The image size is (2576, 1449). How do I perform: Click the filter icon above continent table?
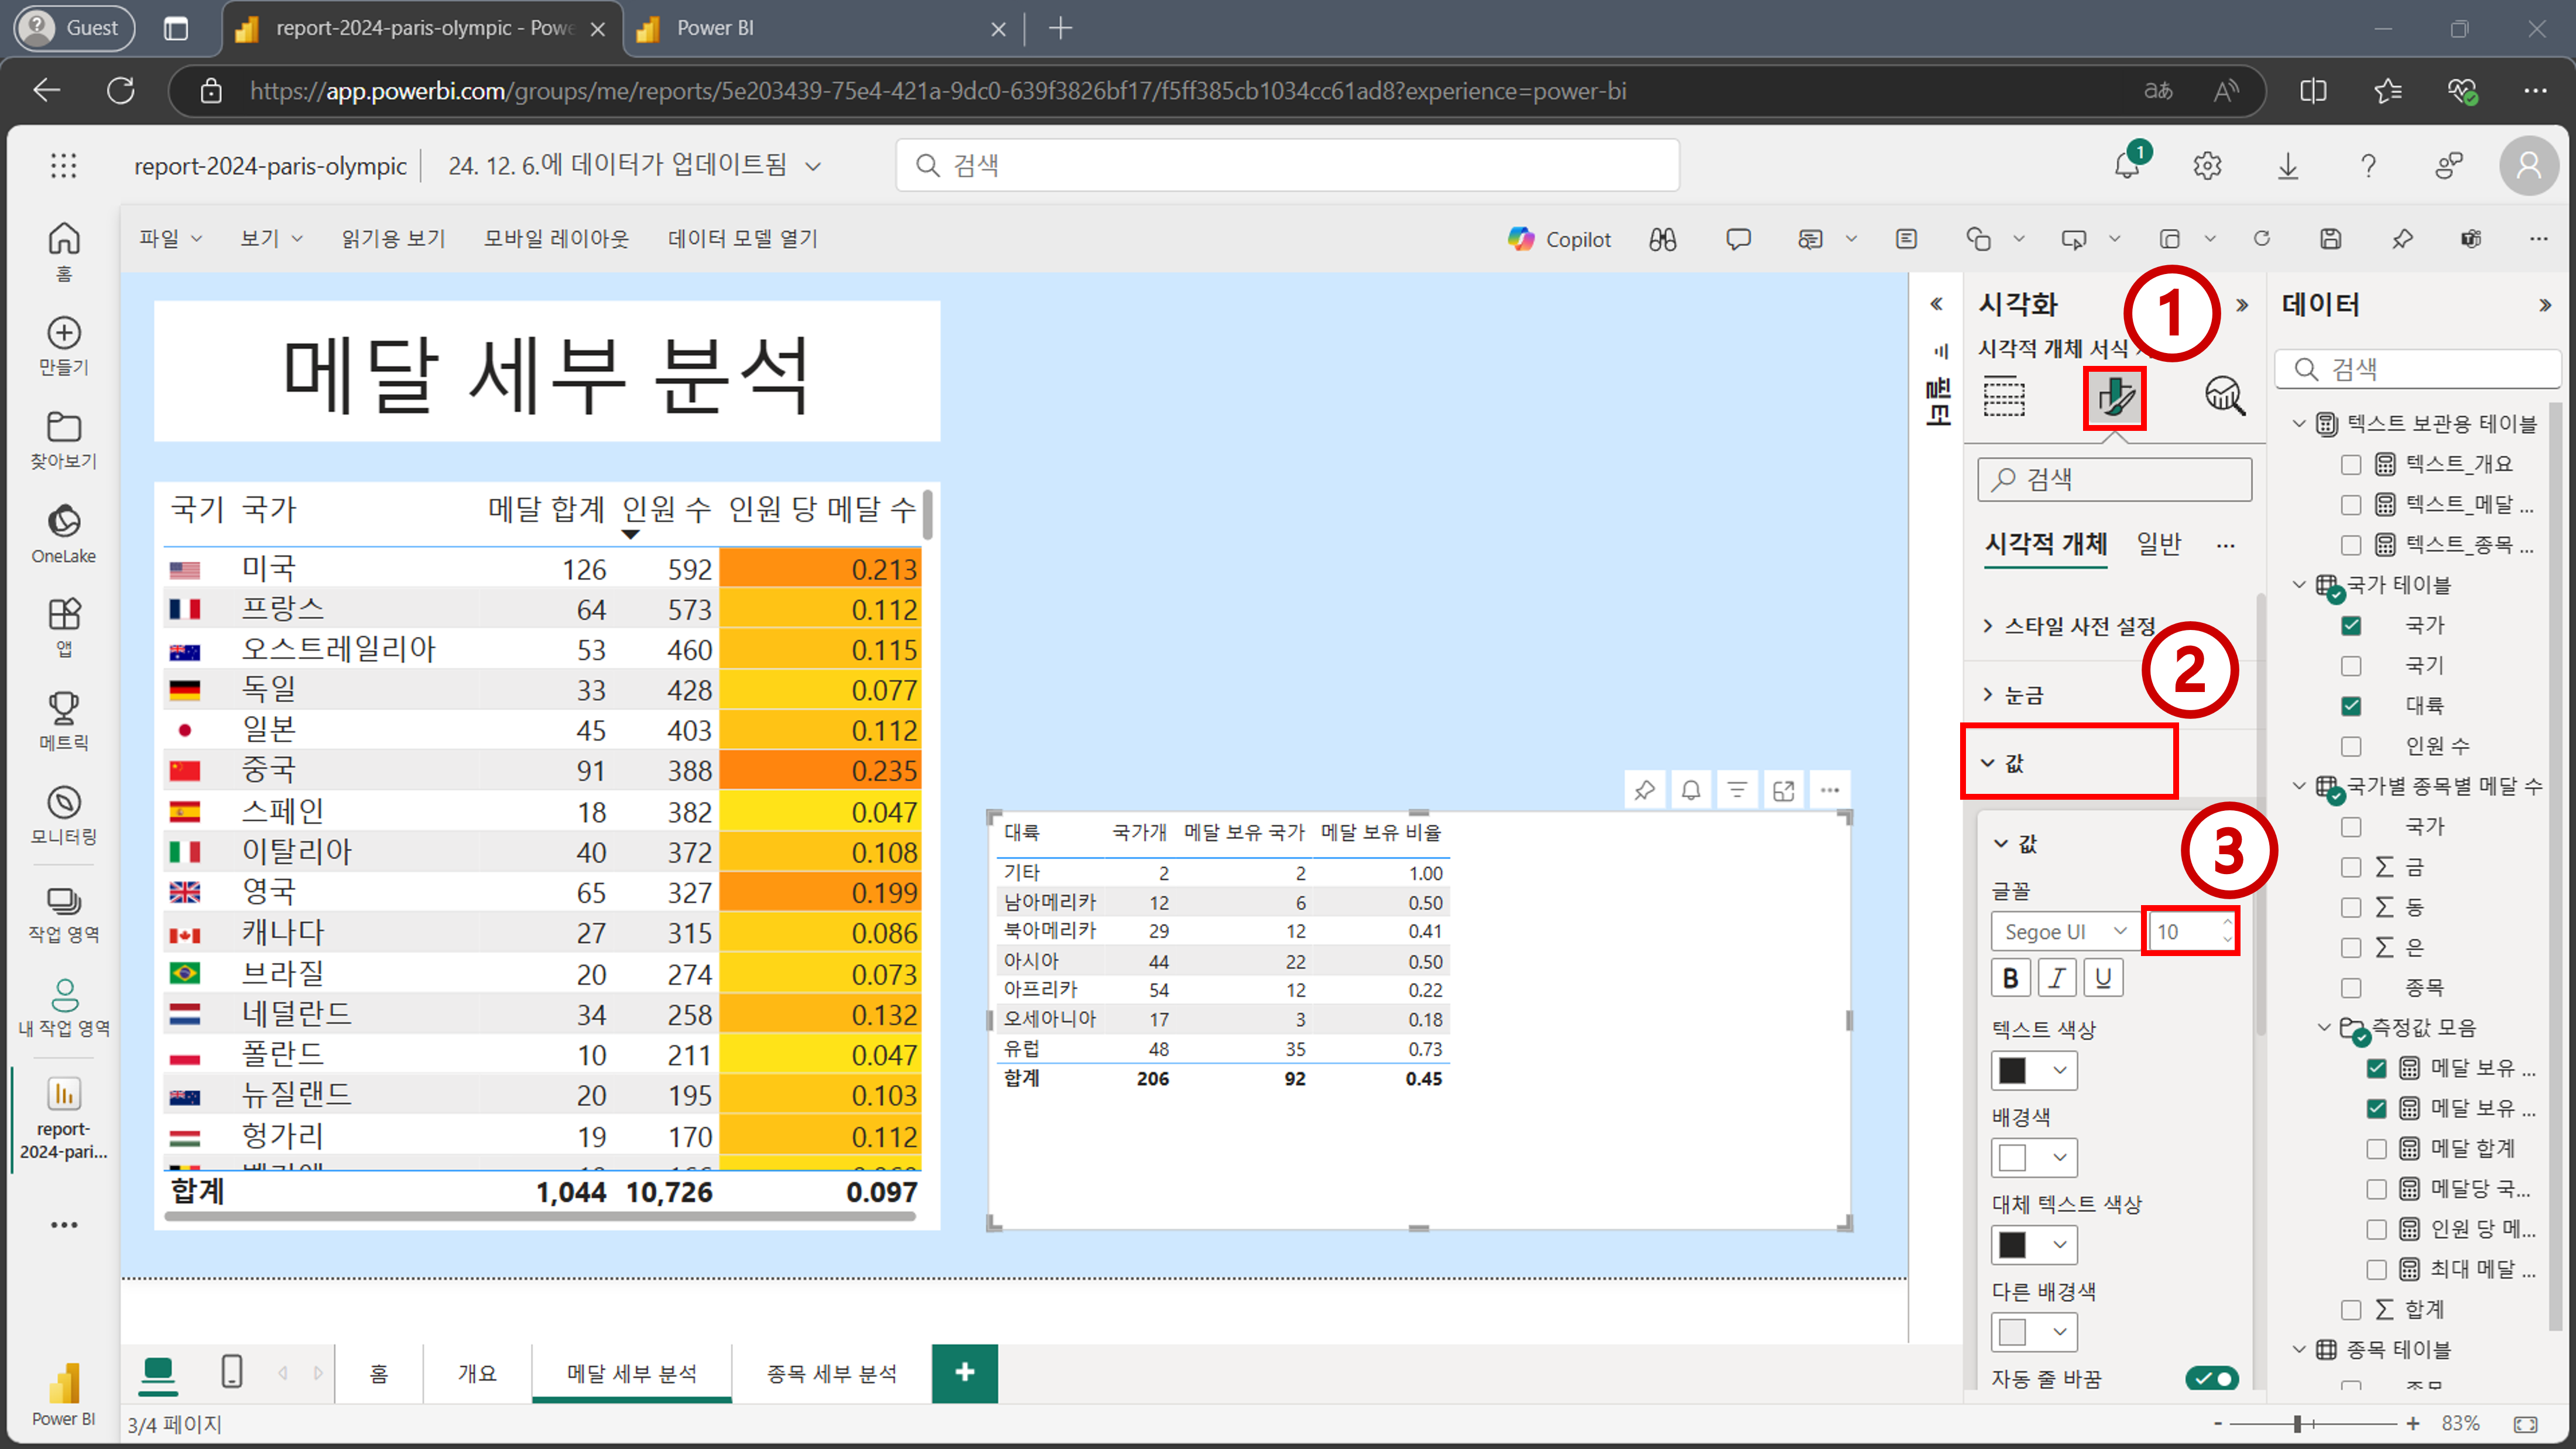[x=1738, y=791]
